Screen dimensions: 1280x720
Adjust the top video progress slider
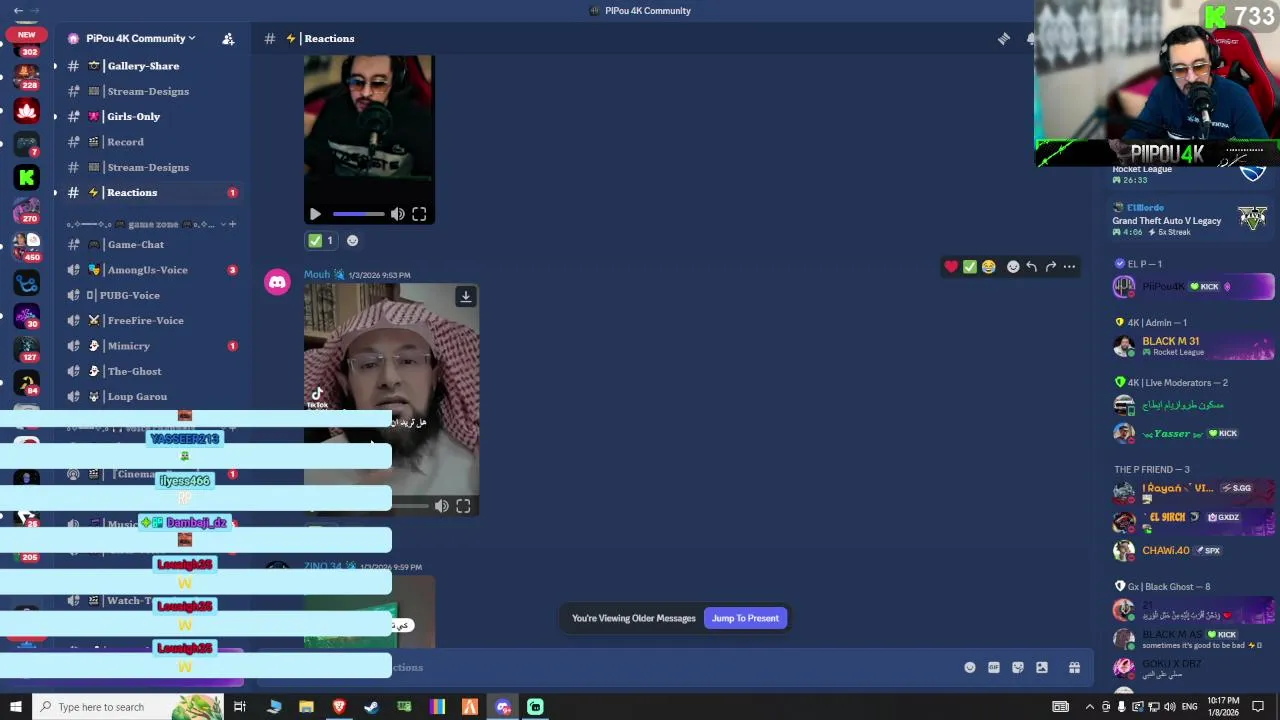358,214
